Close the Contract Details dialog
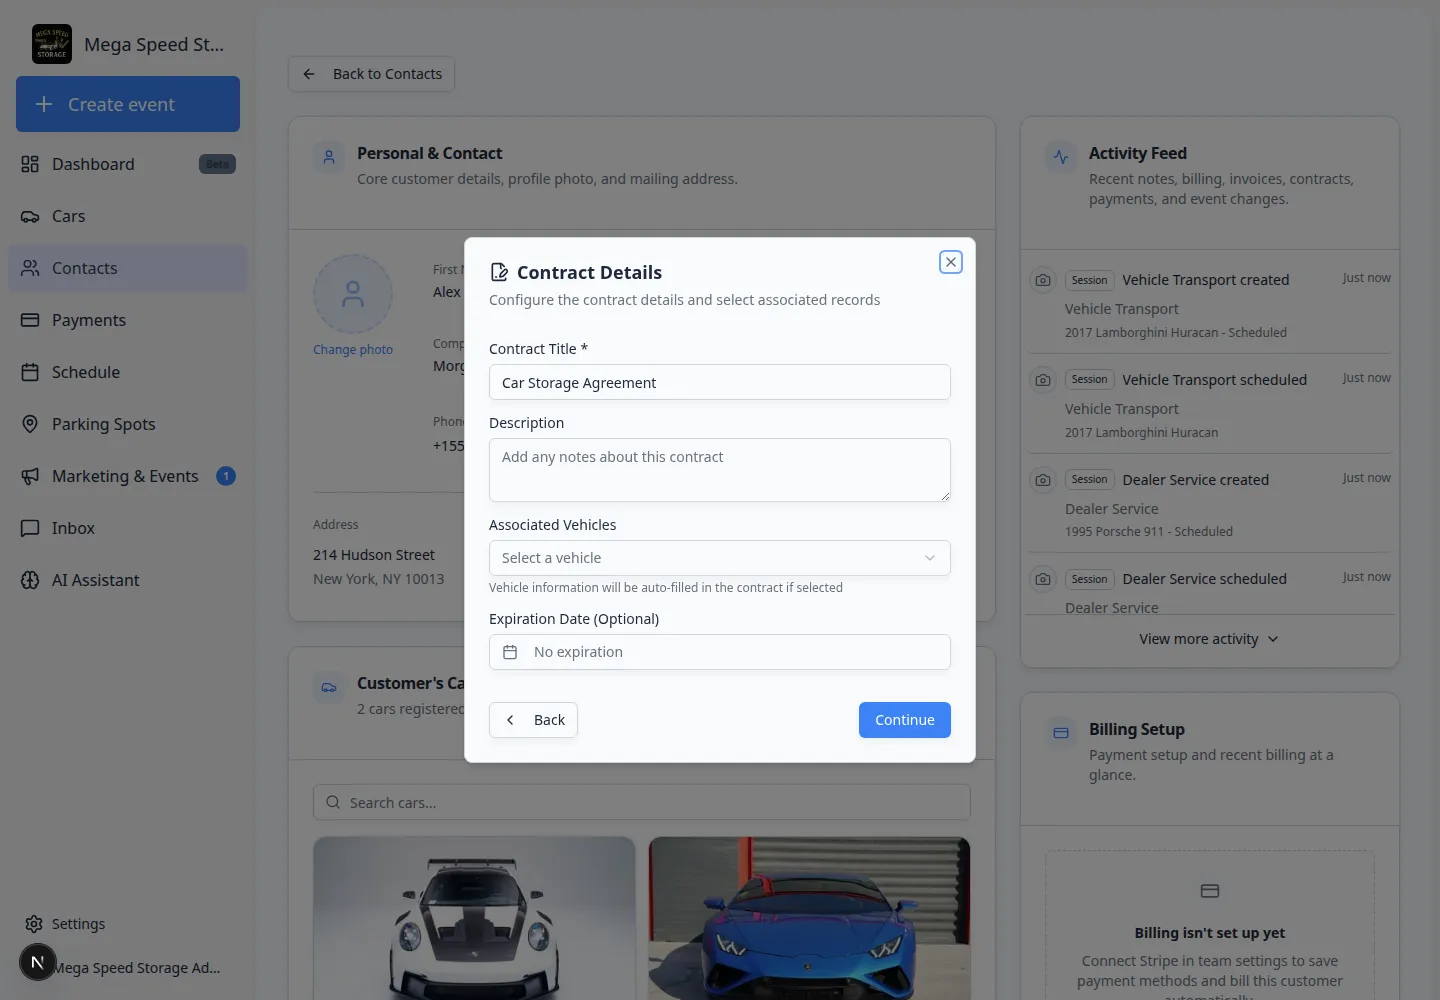Image resolution: width=1440 pixels, height=1000 pixels. pos(951,262)
